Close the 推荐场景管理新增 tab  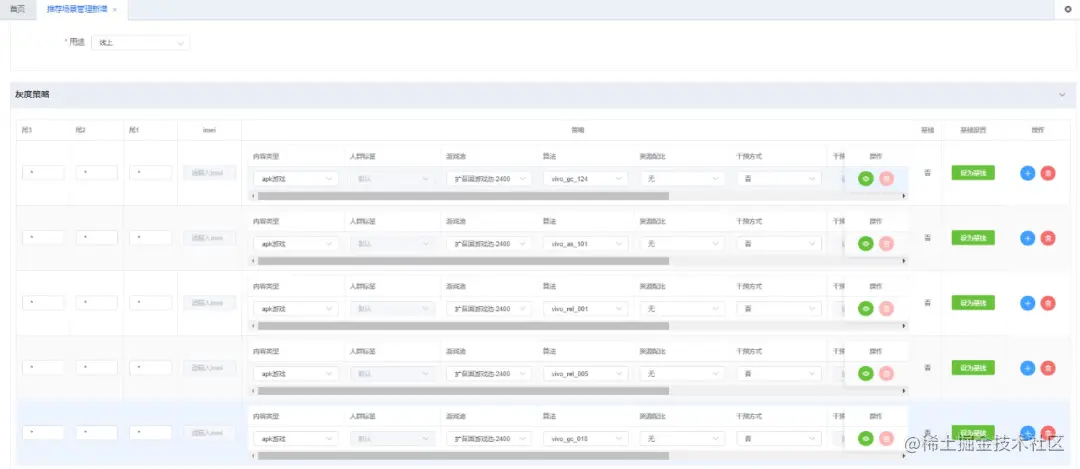(x=114, y=10)
